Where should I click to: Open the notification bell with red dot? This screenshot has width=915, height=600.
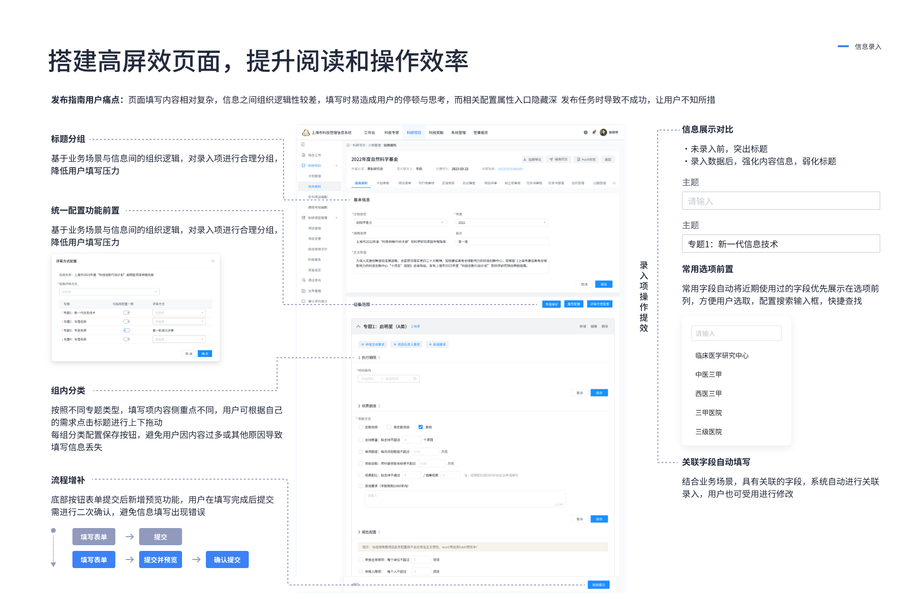(594, 132)
